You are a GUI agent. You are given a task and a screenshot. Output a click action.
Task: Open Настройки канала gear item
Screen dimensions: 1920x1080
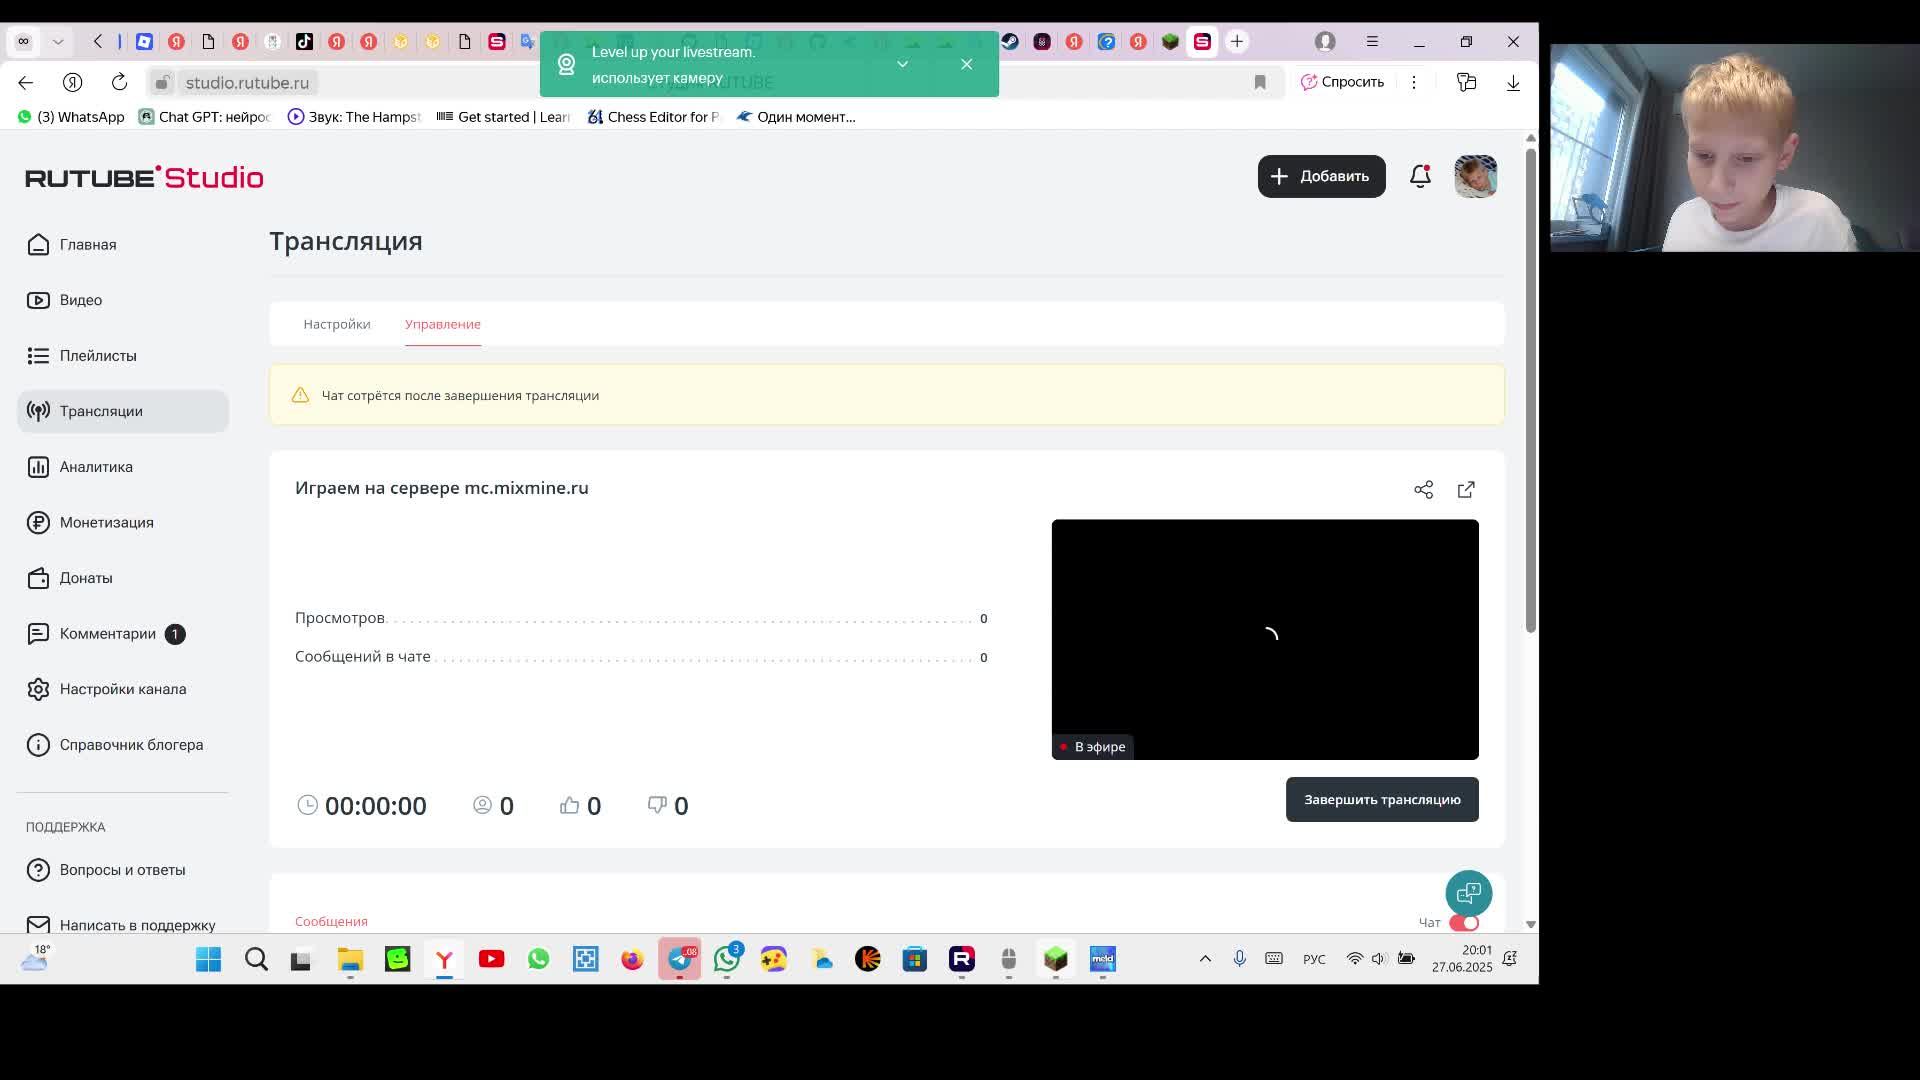122,689
